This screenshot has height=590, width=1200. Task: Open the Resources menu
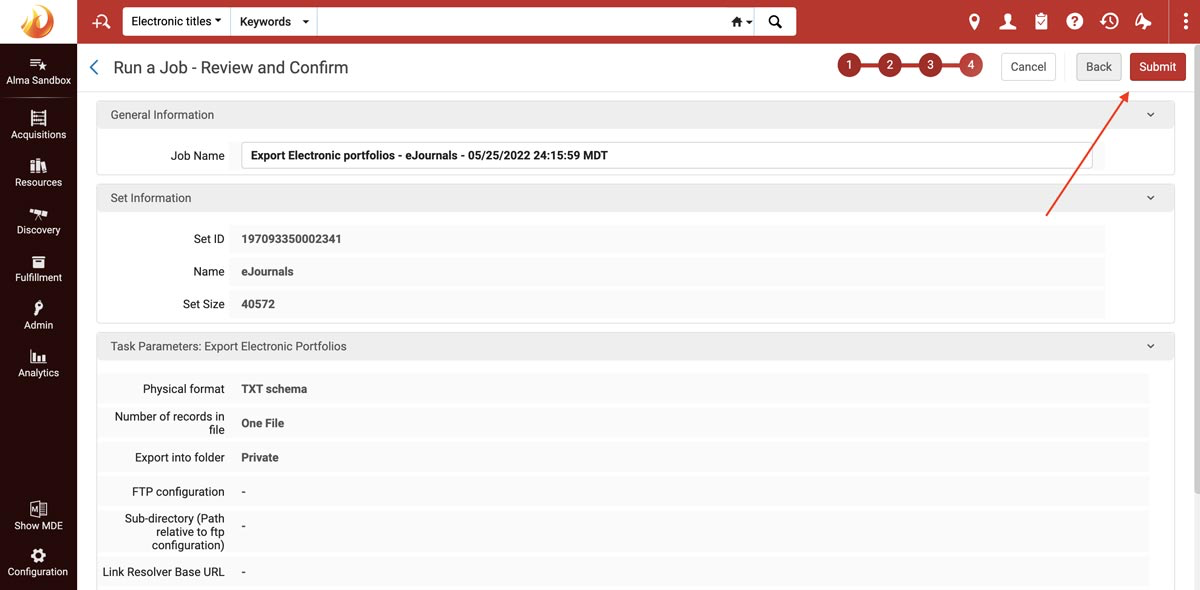click(38, 173)
